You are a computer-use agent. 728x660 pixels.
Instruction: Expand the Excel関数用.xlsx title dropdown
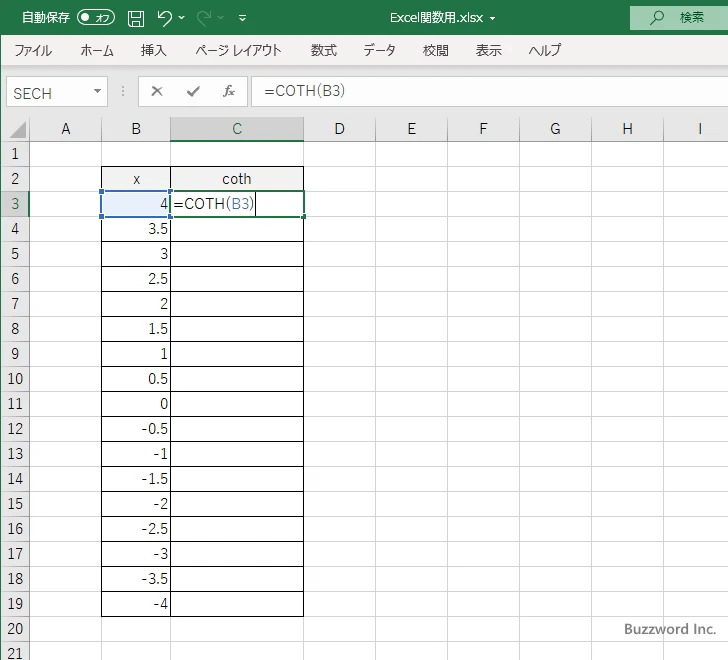click(x=492, y=19)
